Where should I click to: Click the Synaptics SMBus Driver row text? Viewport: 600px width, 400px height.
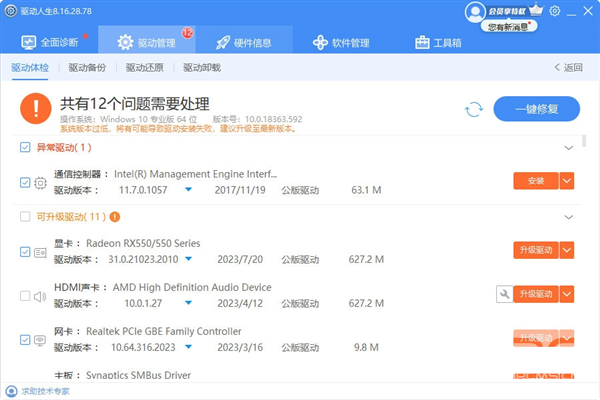139,375
